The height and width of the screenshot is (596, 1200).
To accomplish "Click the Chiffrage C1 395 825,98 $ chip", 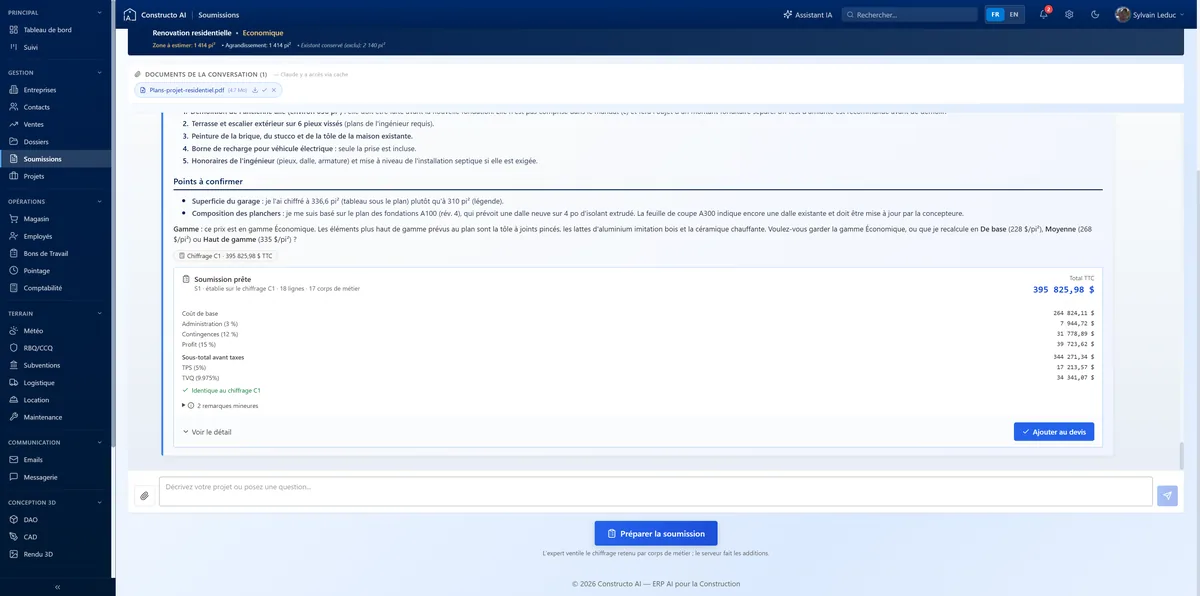I will (225, 256).
